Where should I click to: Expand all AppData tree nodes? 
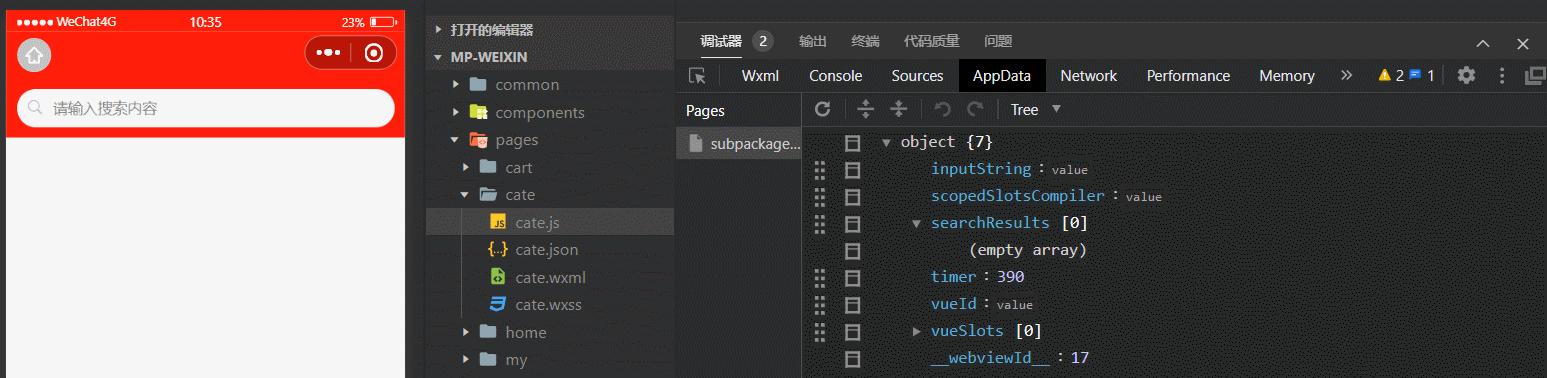[867, 109]
